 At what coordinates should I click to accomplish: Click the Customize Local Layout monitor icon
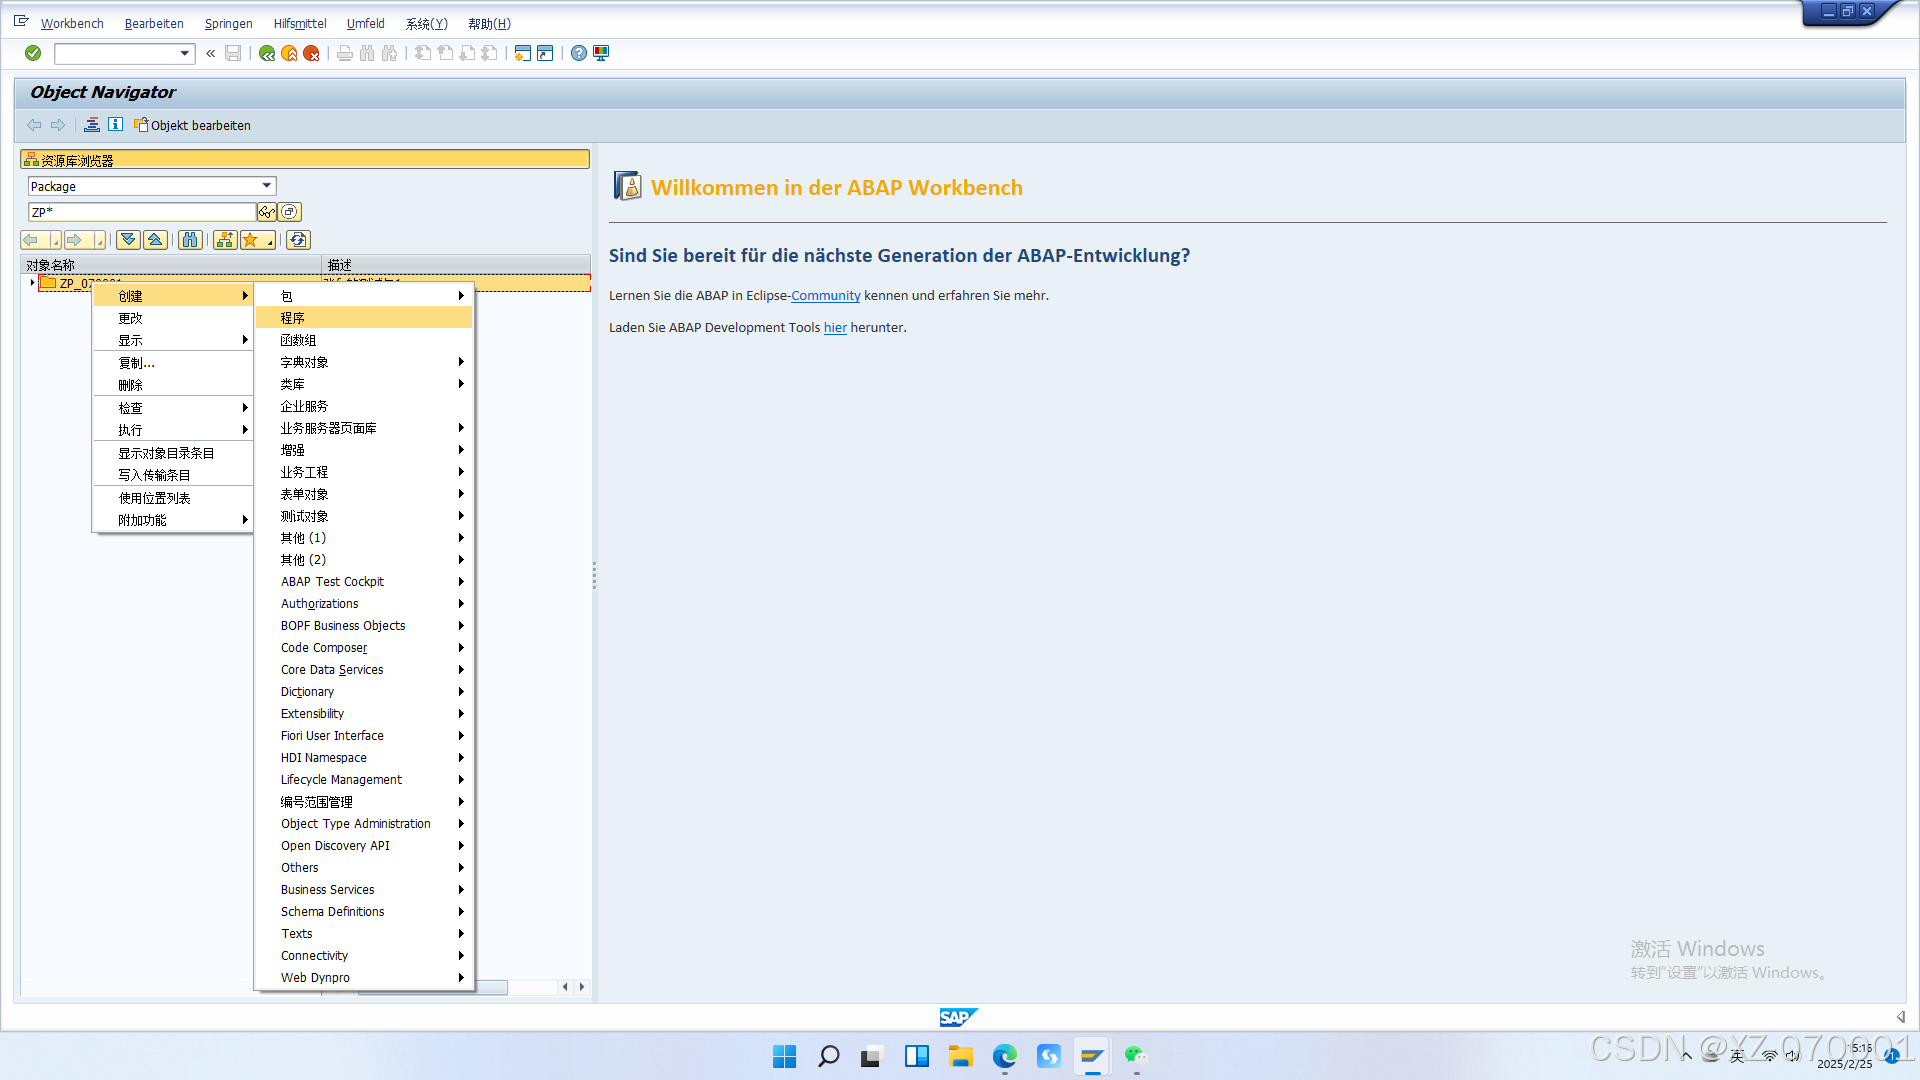[x=601, y=53]
